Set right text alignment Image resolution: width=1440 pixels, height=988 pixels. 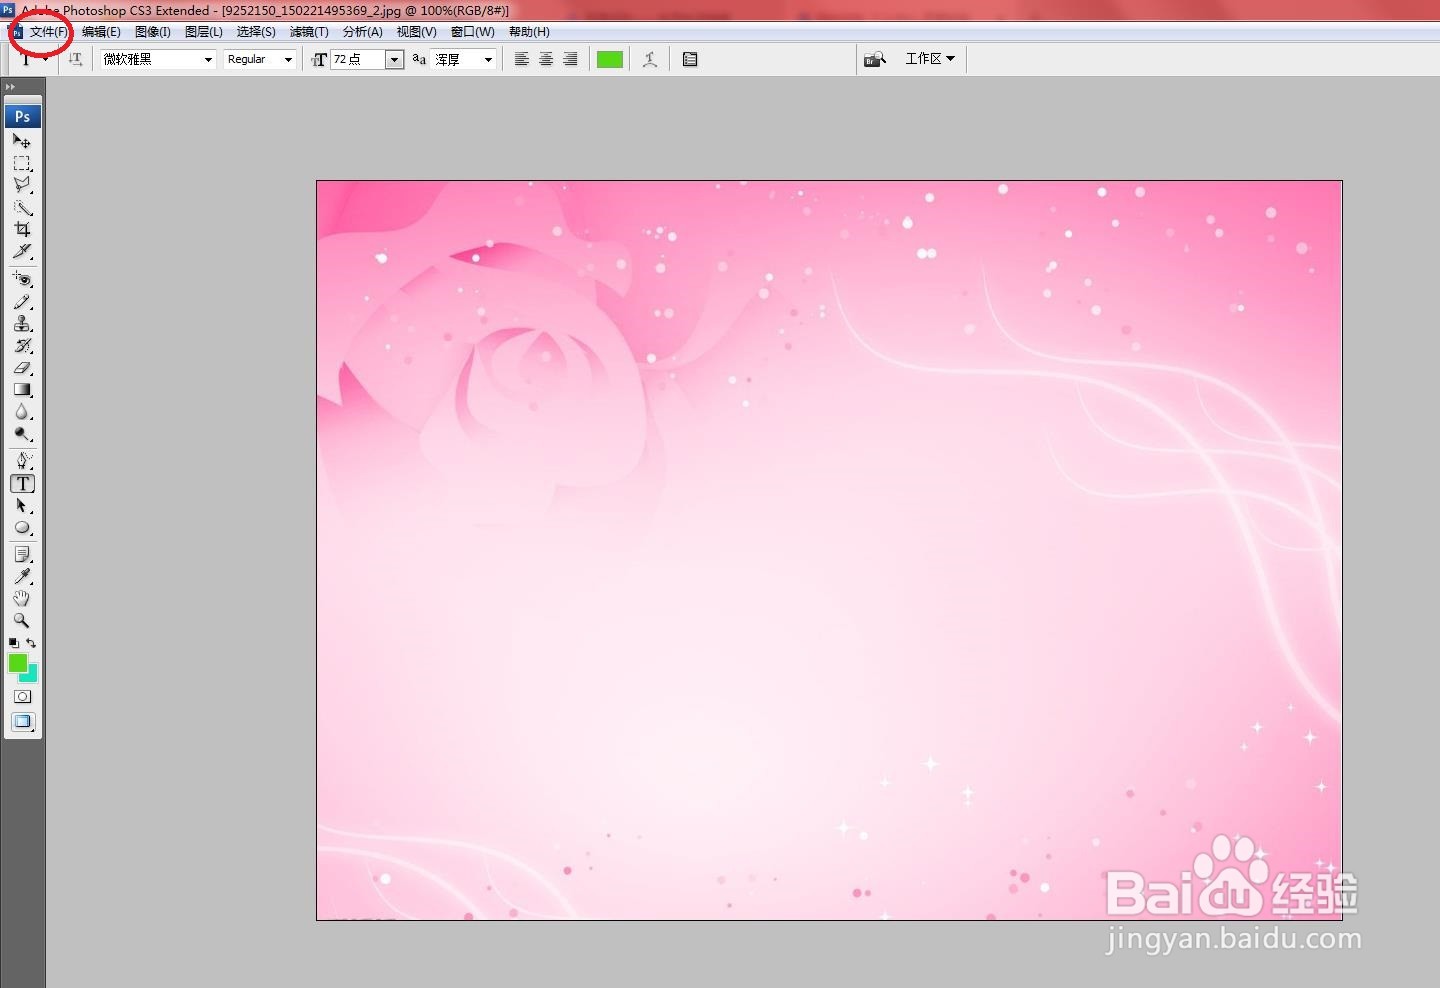(x=570, y=59)
